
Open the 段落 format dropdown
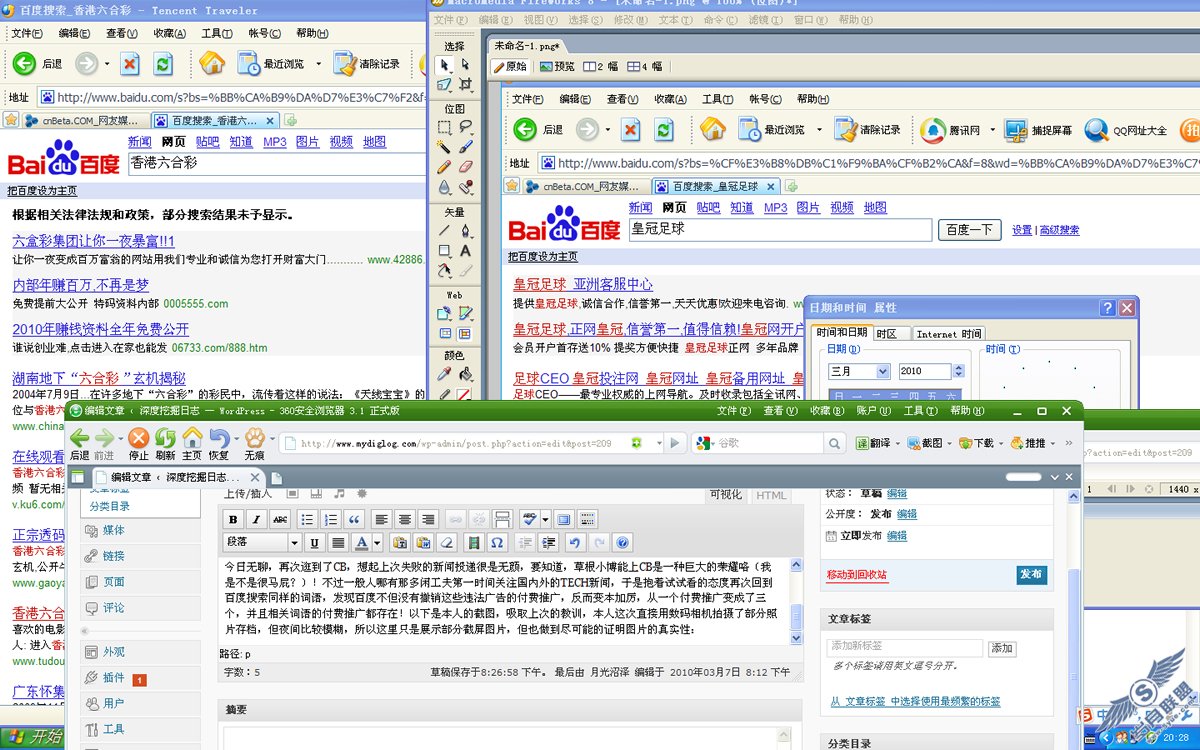click(262, 543)
